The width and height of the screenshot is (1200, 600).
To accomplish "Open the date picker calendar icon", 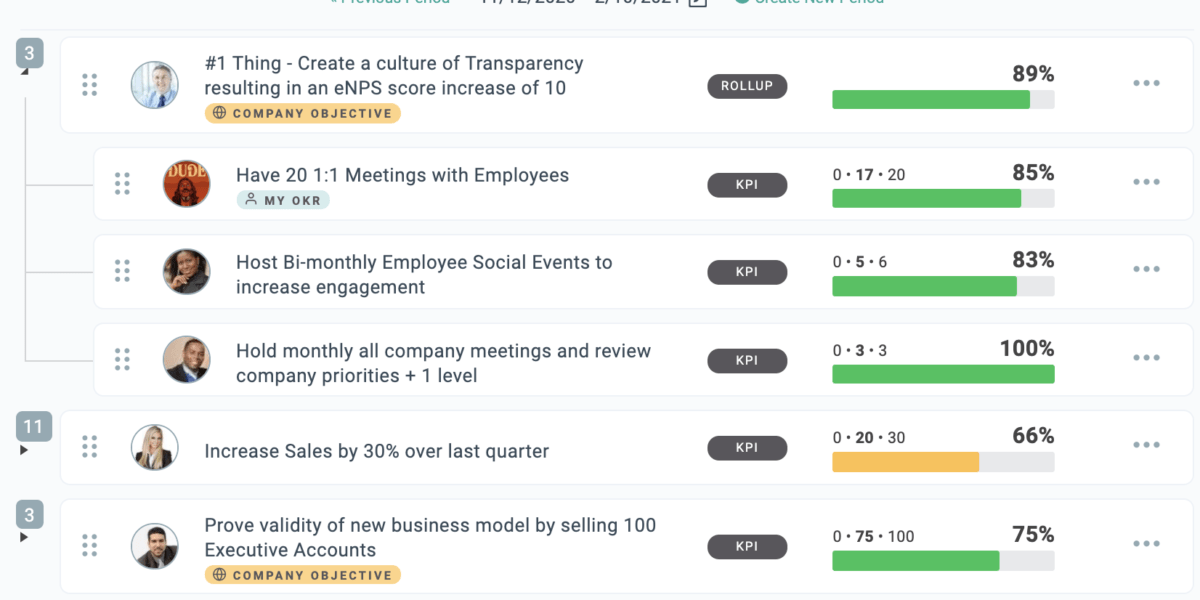I will (x=696, y=3).
